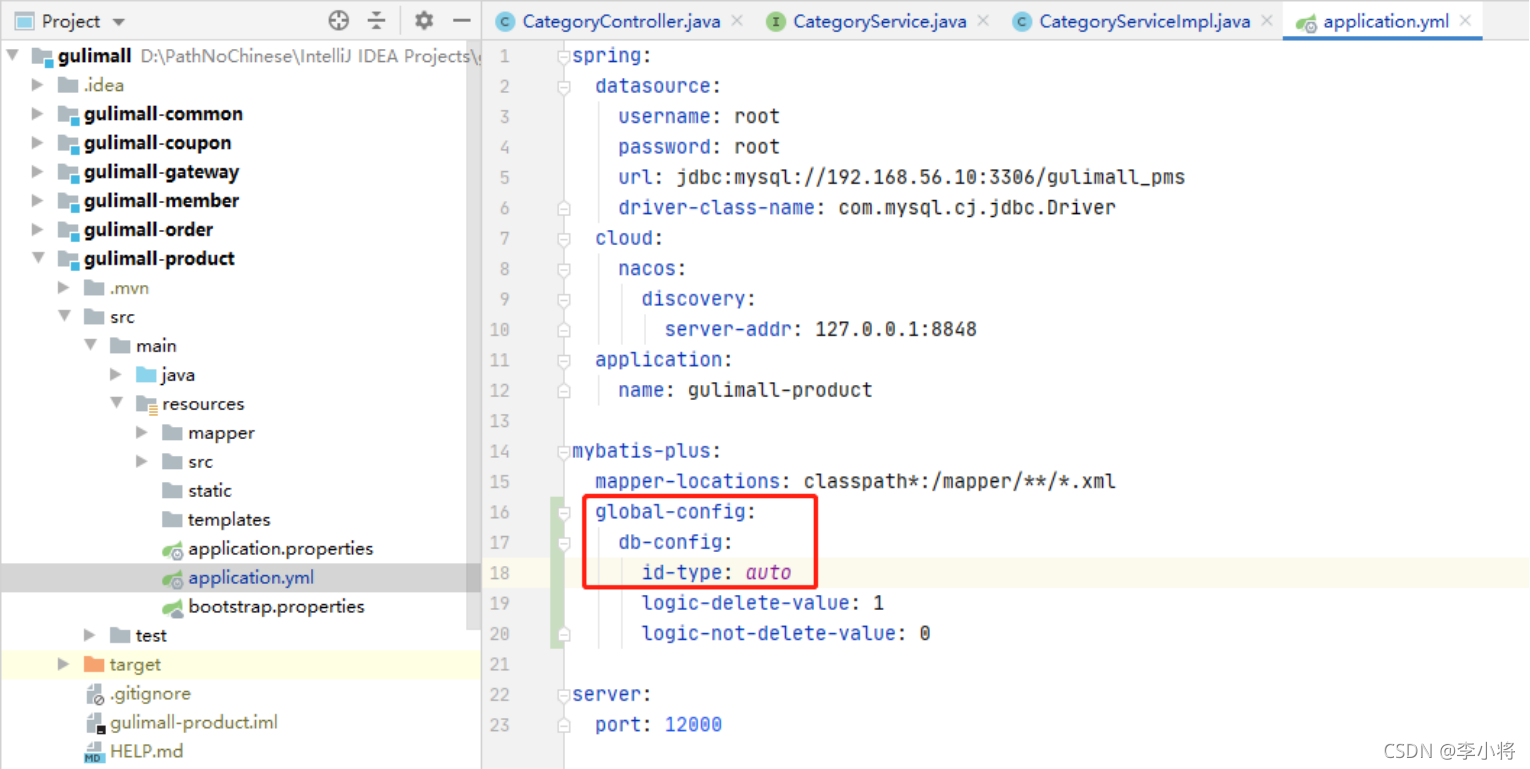Close the CategoryController.java tab
The width and height of the screenshot is (1530, 769).
point(737,20)
